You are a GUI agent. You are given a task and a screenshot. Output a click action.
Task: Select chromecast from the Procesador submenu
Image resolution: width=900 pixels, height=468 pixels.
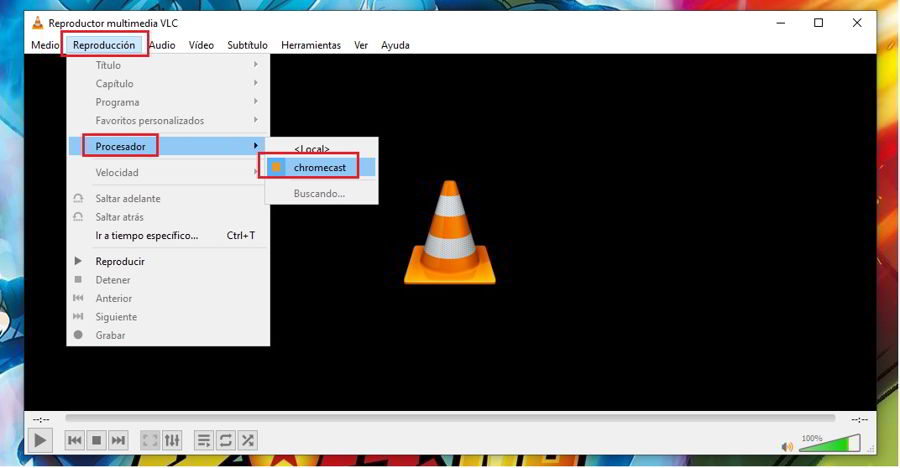[319, 167]
